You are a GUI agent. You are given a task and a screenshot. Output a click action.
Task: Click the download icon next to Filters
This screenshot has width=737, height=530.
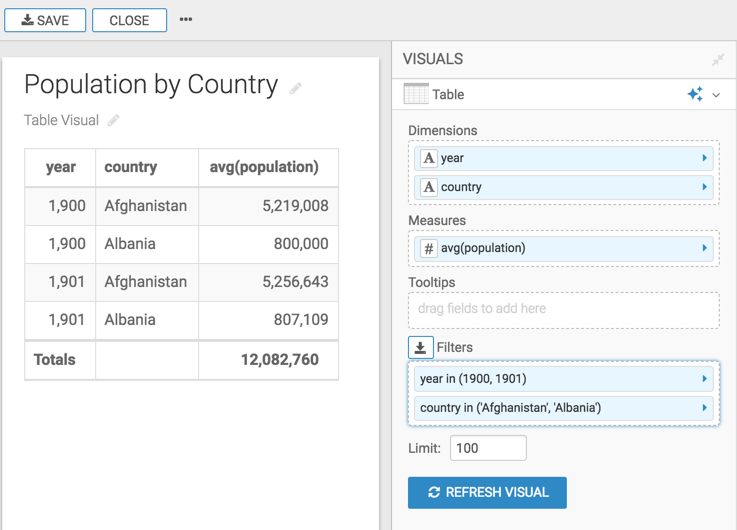[x=420, y=347]
